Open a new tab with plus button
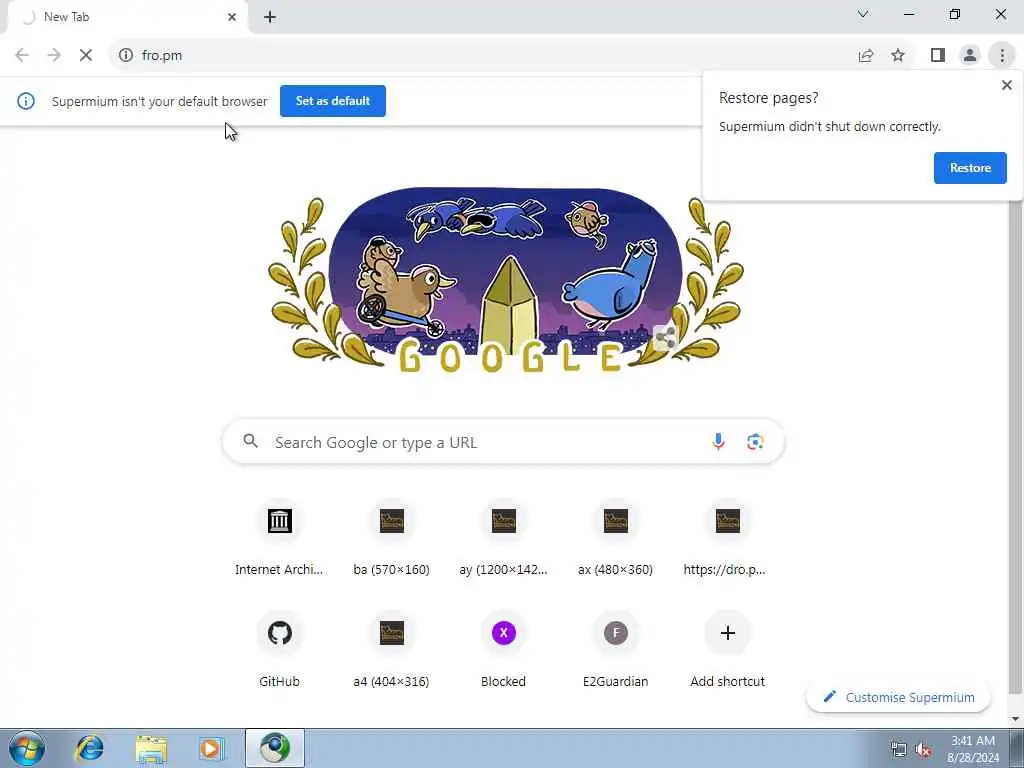 point(270,18)
